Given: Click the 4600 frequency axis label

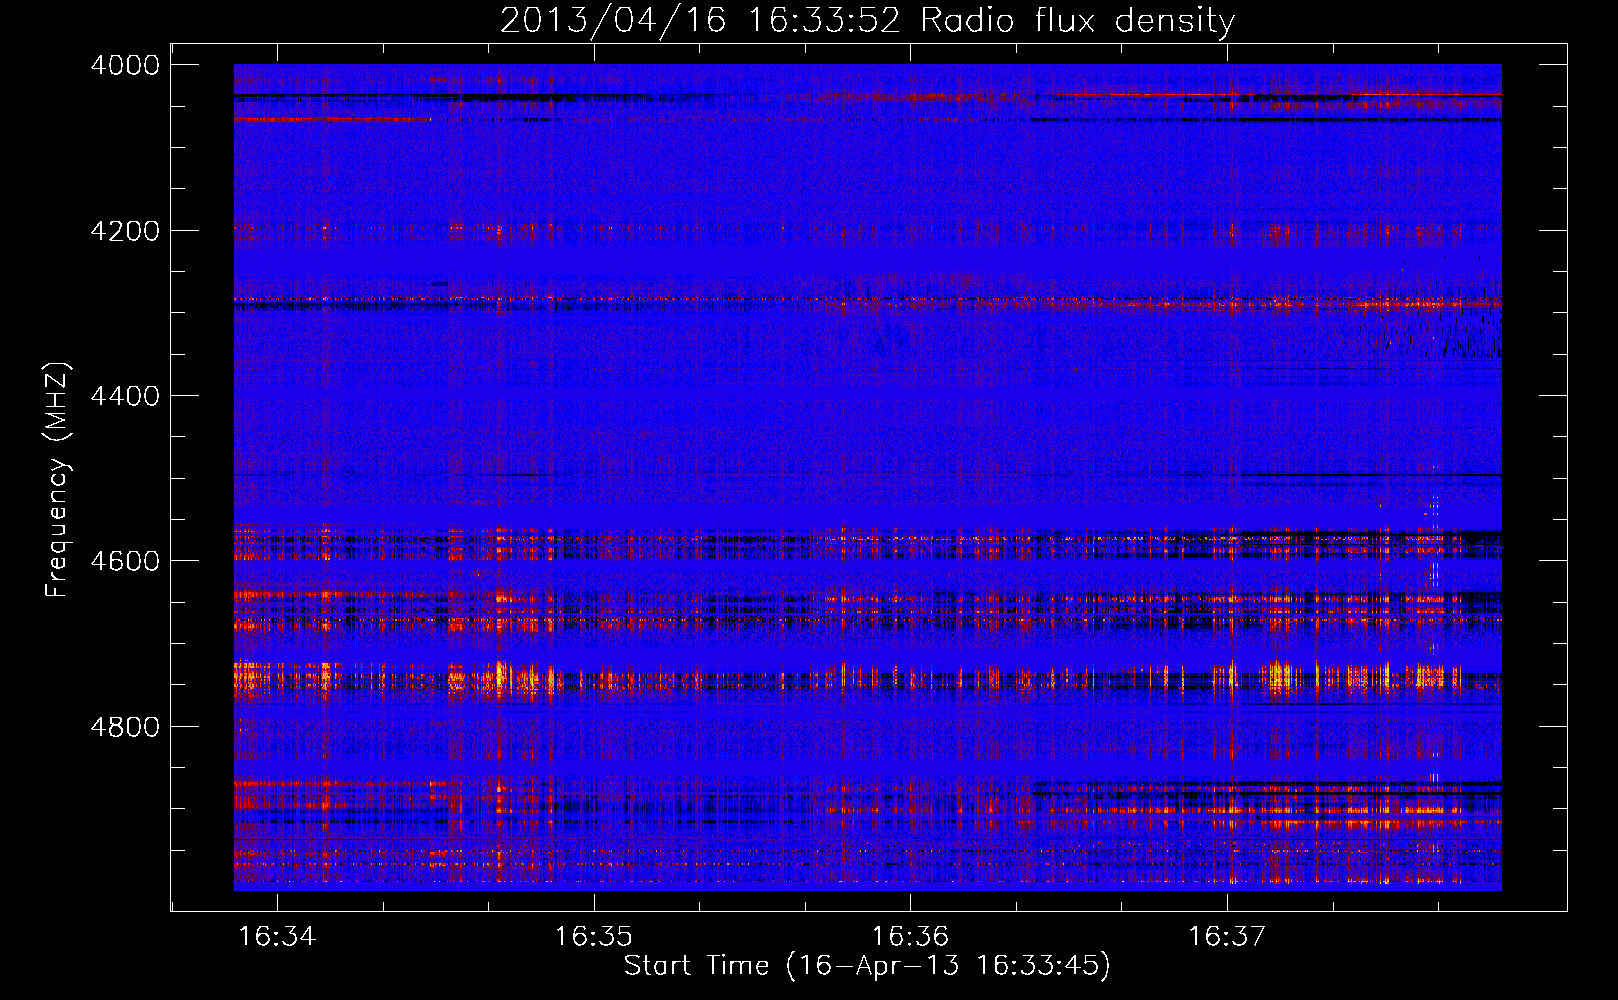Looking at the screenshot, I should click(x=125, y=561).
